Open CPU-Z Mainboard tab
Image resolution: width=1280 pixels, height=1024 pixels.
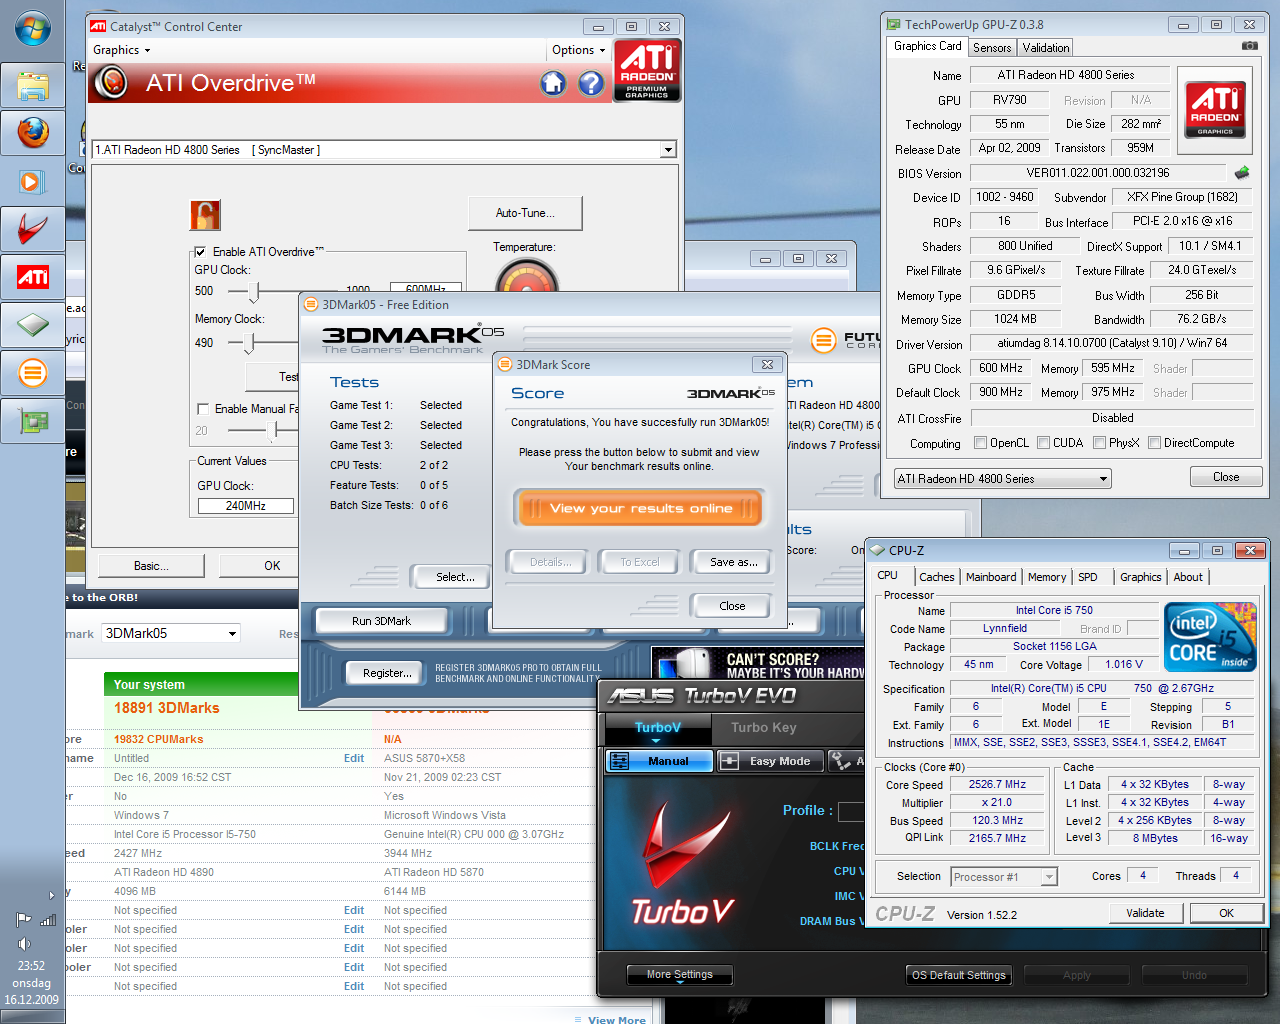pos(991,577)
